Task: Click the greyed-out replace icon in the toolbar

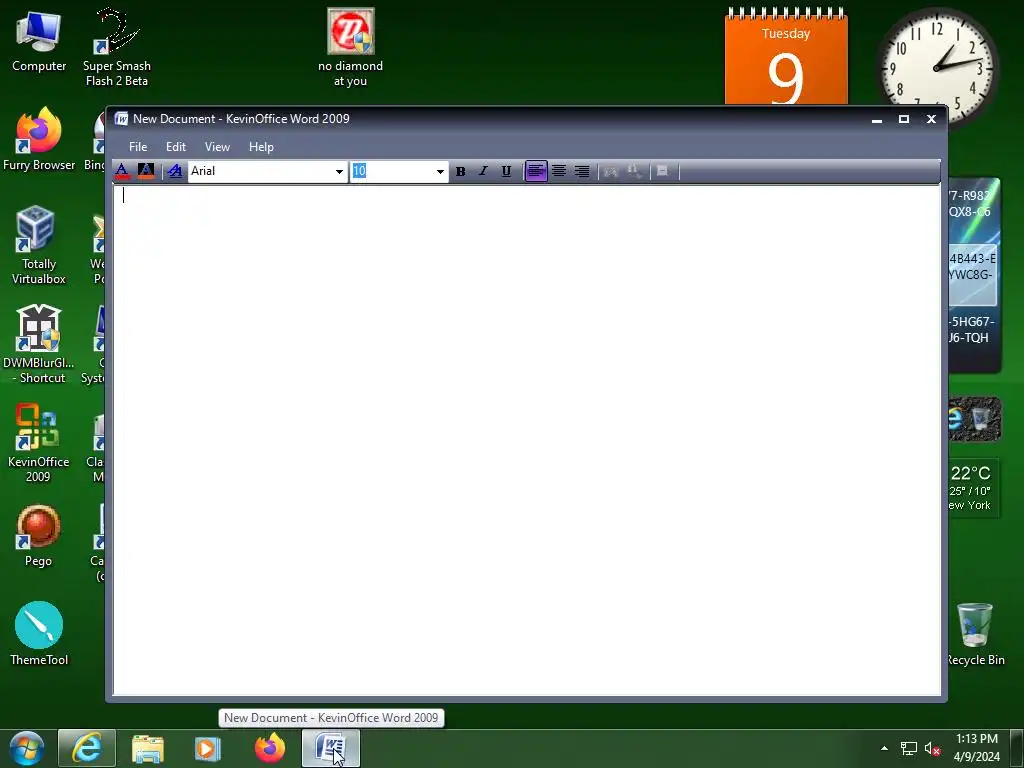Action: coord(634,171)
